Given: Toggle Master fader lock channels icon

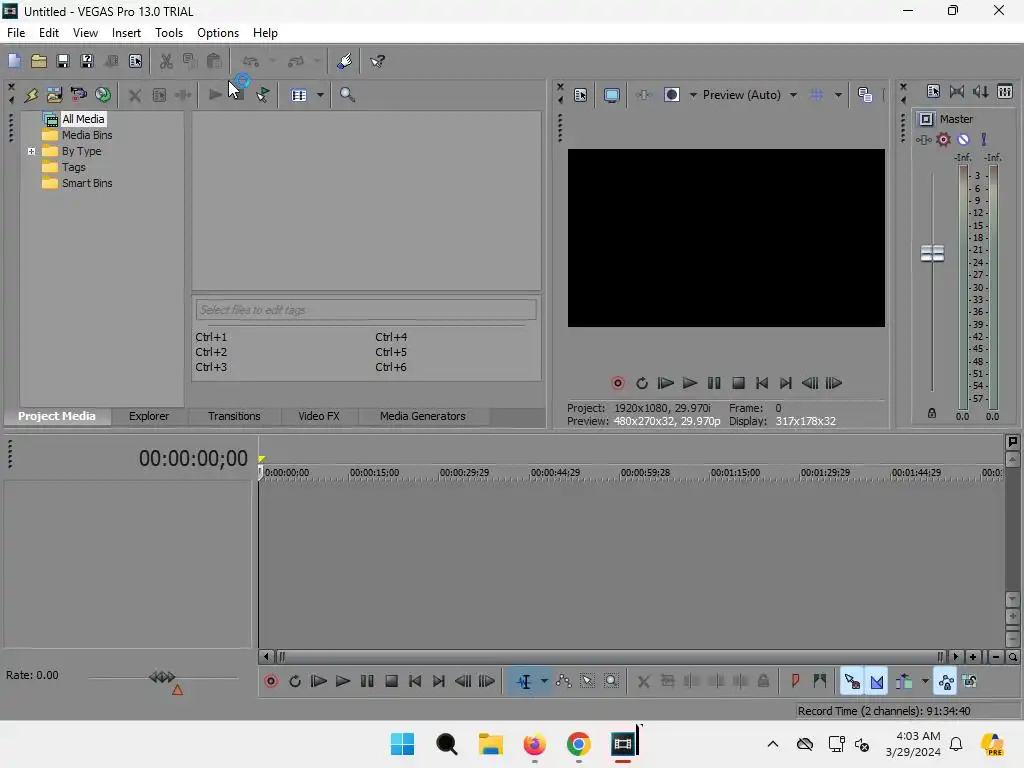Looking at the screenshot, I should [932, 413].
